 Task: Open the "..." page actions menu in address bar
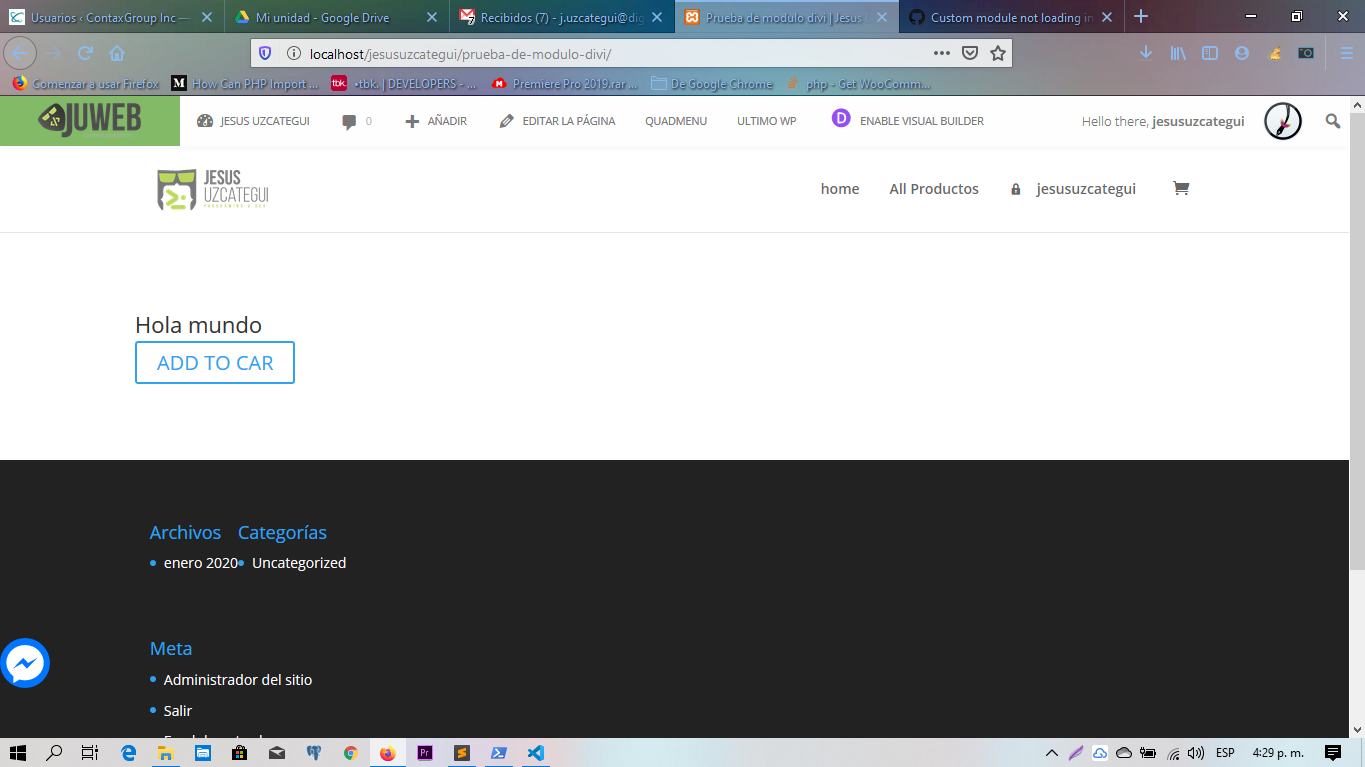click(942, 55)
